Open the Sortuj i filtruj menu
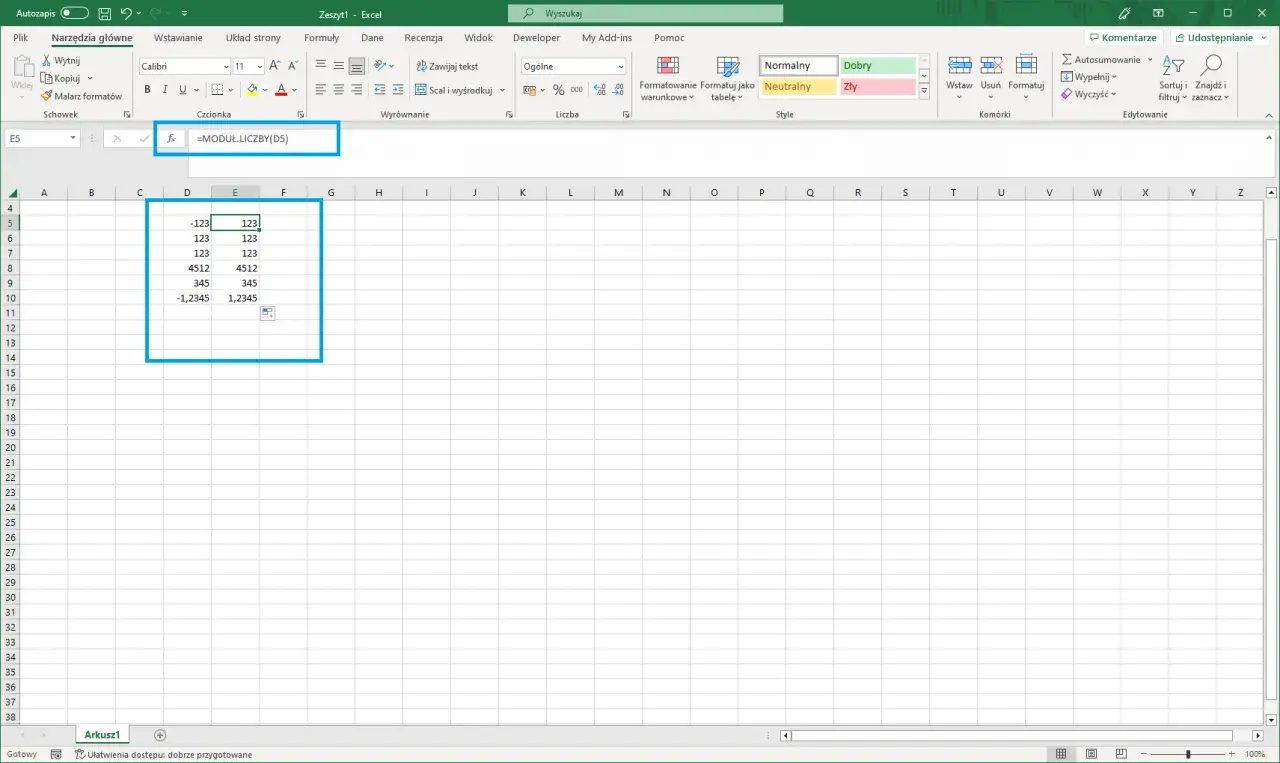 click(1173, 79)
